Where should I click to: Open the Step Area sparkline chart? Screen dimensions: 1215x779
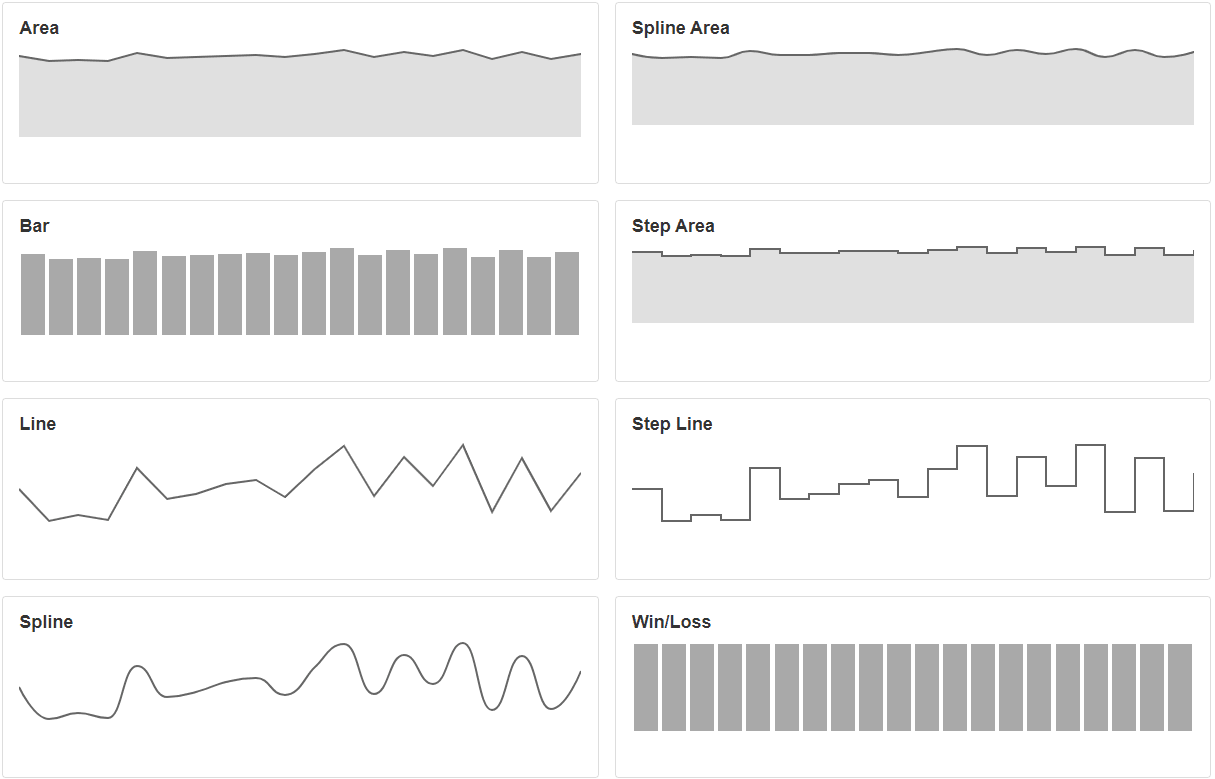913,284
